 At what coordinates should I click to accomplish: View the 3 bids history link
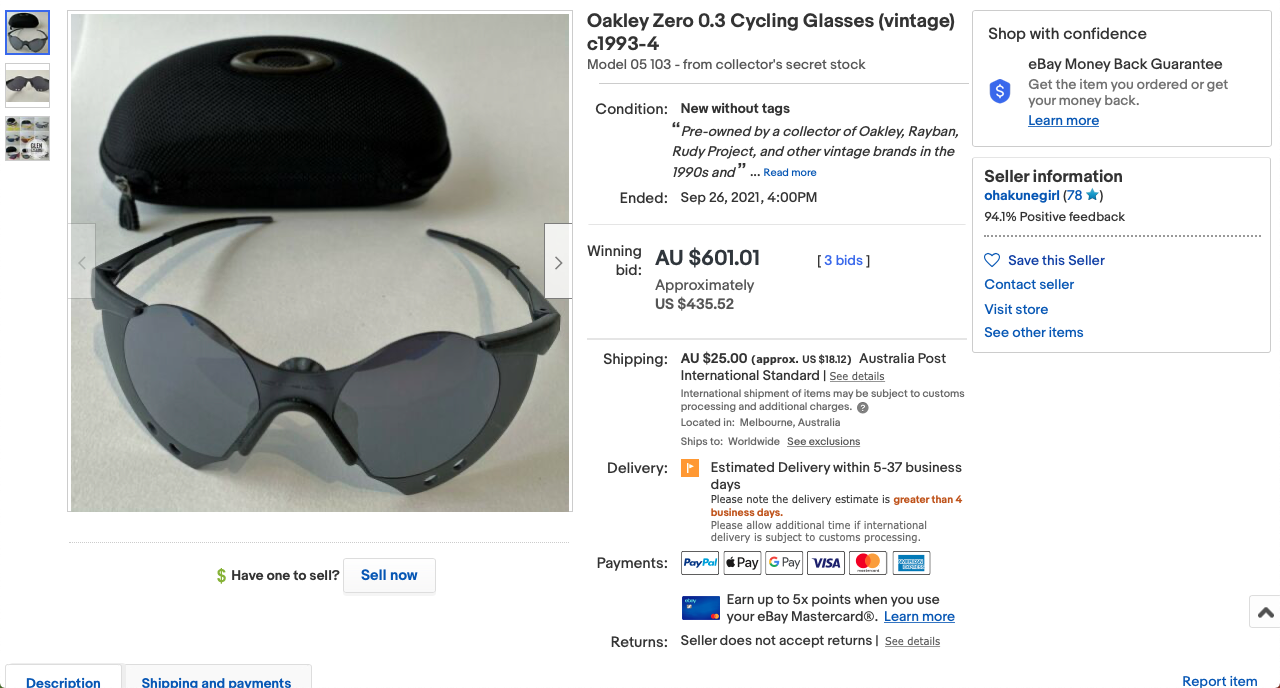843,261
